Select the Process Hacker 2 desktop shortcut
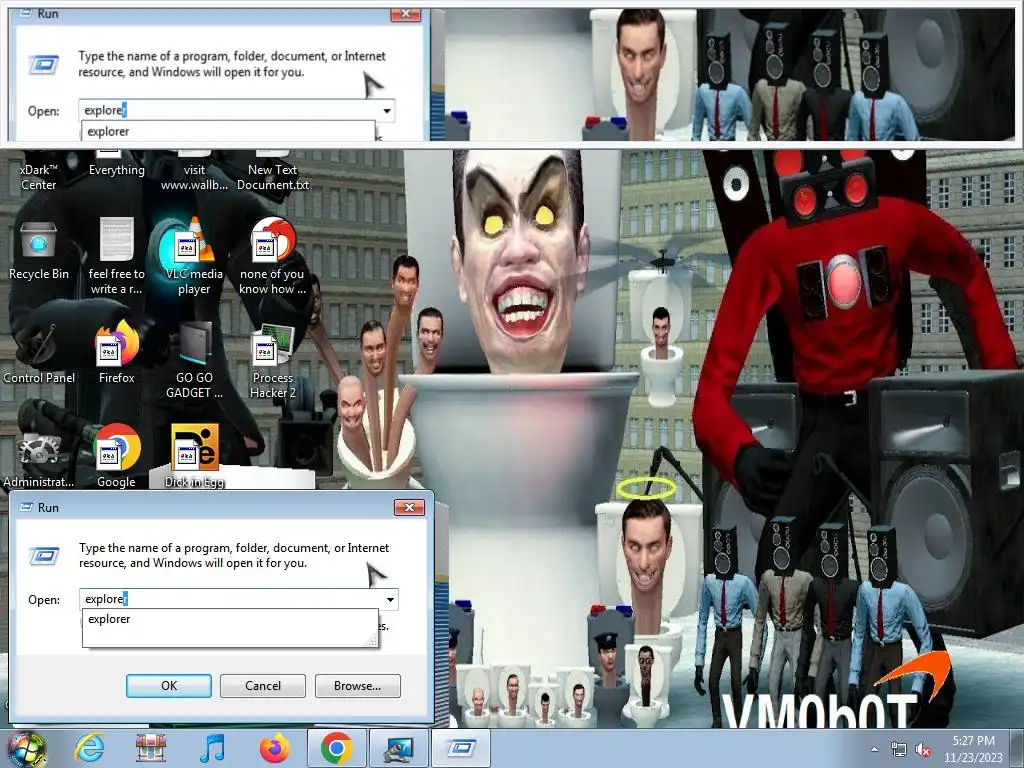1024x768 pixels. pos(272,360)
